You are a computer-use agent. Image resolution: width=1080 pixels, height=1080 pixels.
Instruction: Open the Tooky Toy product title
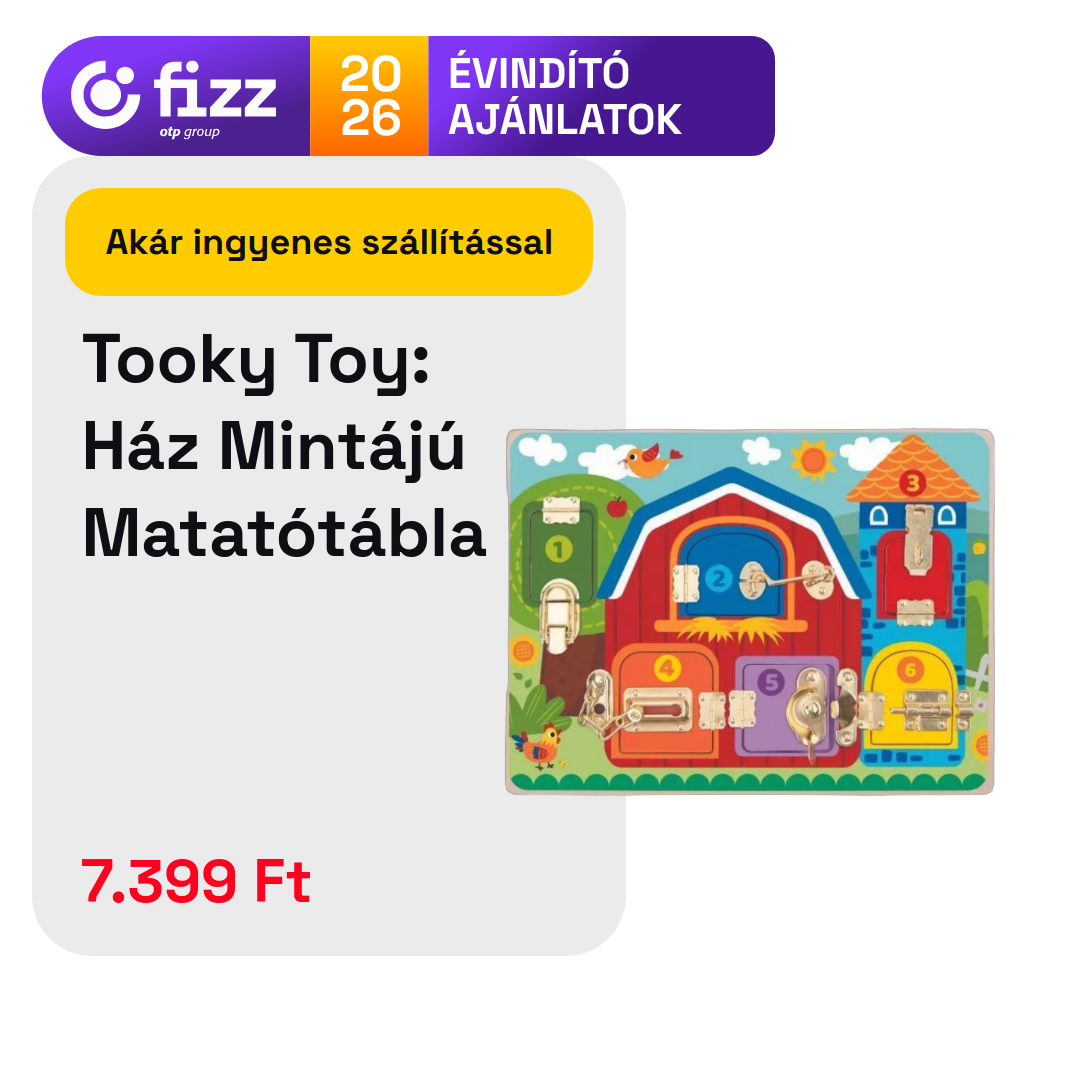(x=284, y=446)
